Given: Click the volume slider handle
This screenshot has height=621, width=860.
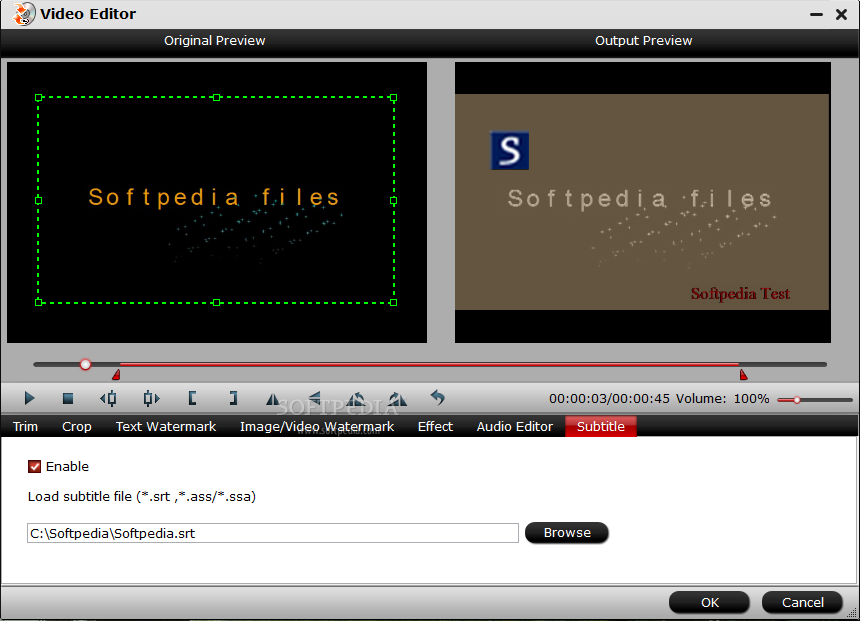Looking at the screenshot, I should [797, 400].
